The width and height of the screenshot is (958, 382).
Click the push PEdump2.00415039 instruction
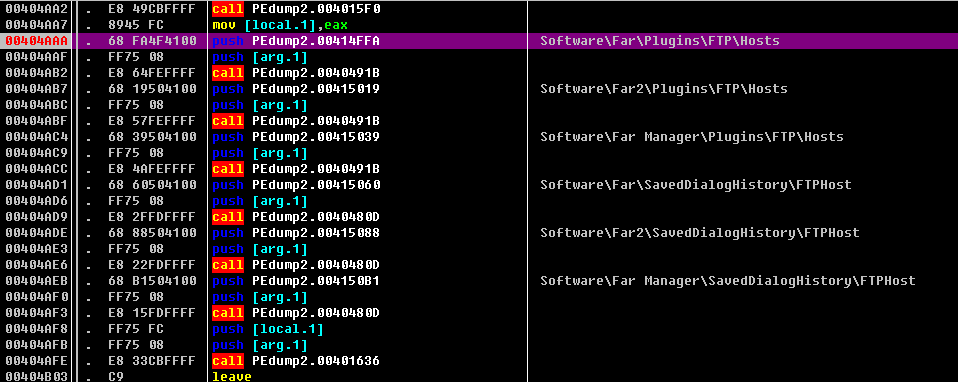296,137
